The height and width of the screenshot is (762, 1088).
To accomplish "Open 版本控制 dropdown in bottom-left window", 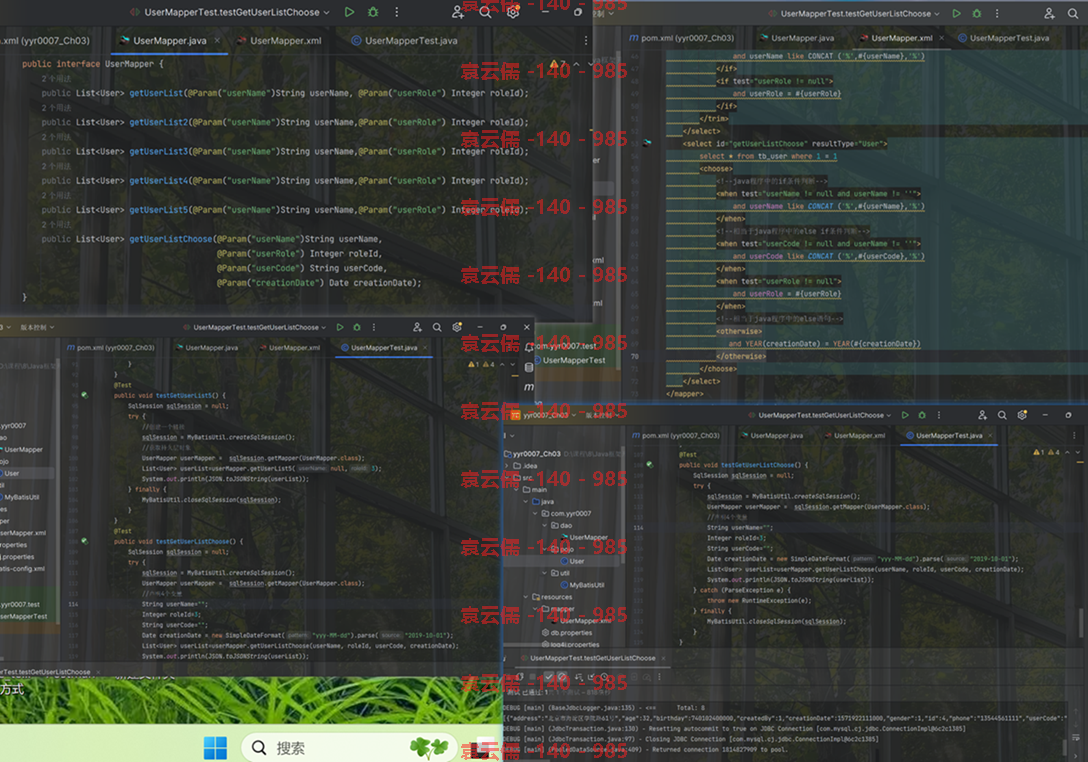I will pyautogui.click(x=37, y=327).
